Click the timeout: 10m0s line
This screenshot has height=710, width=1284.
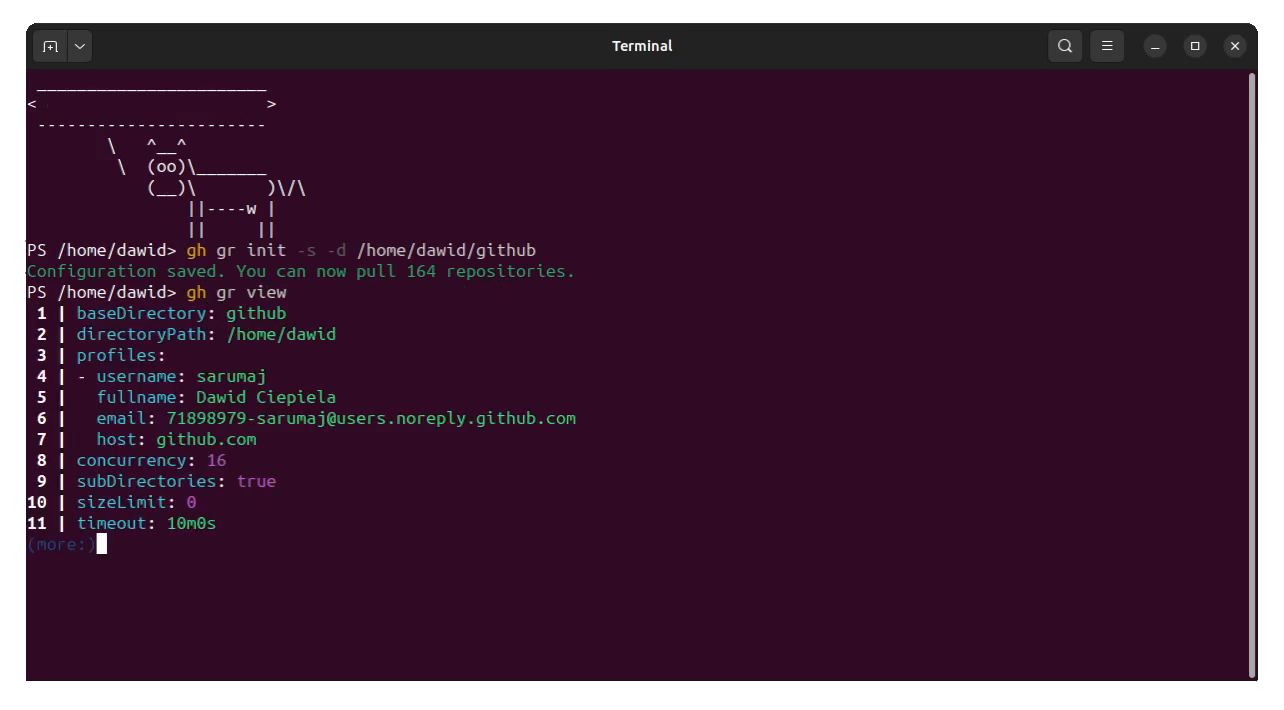[146, 523]
